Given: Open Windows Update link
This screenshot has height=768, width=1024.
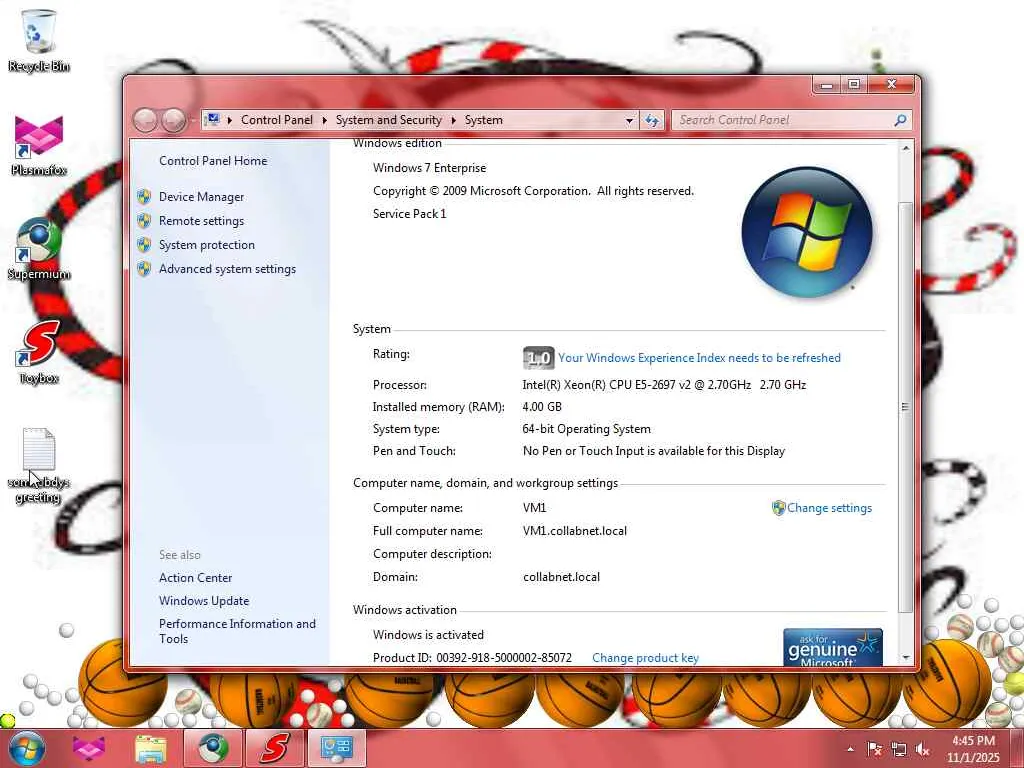Looking at the screenshot, I should 204,601.
